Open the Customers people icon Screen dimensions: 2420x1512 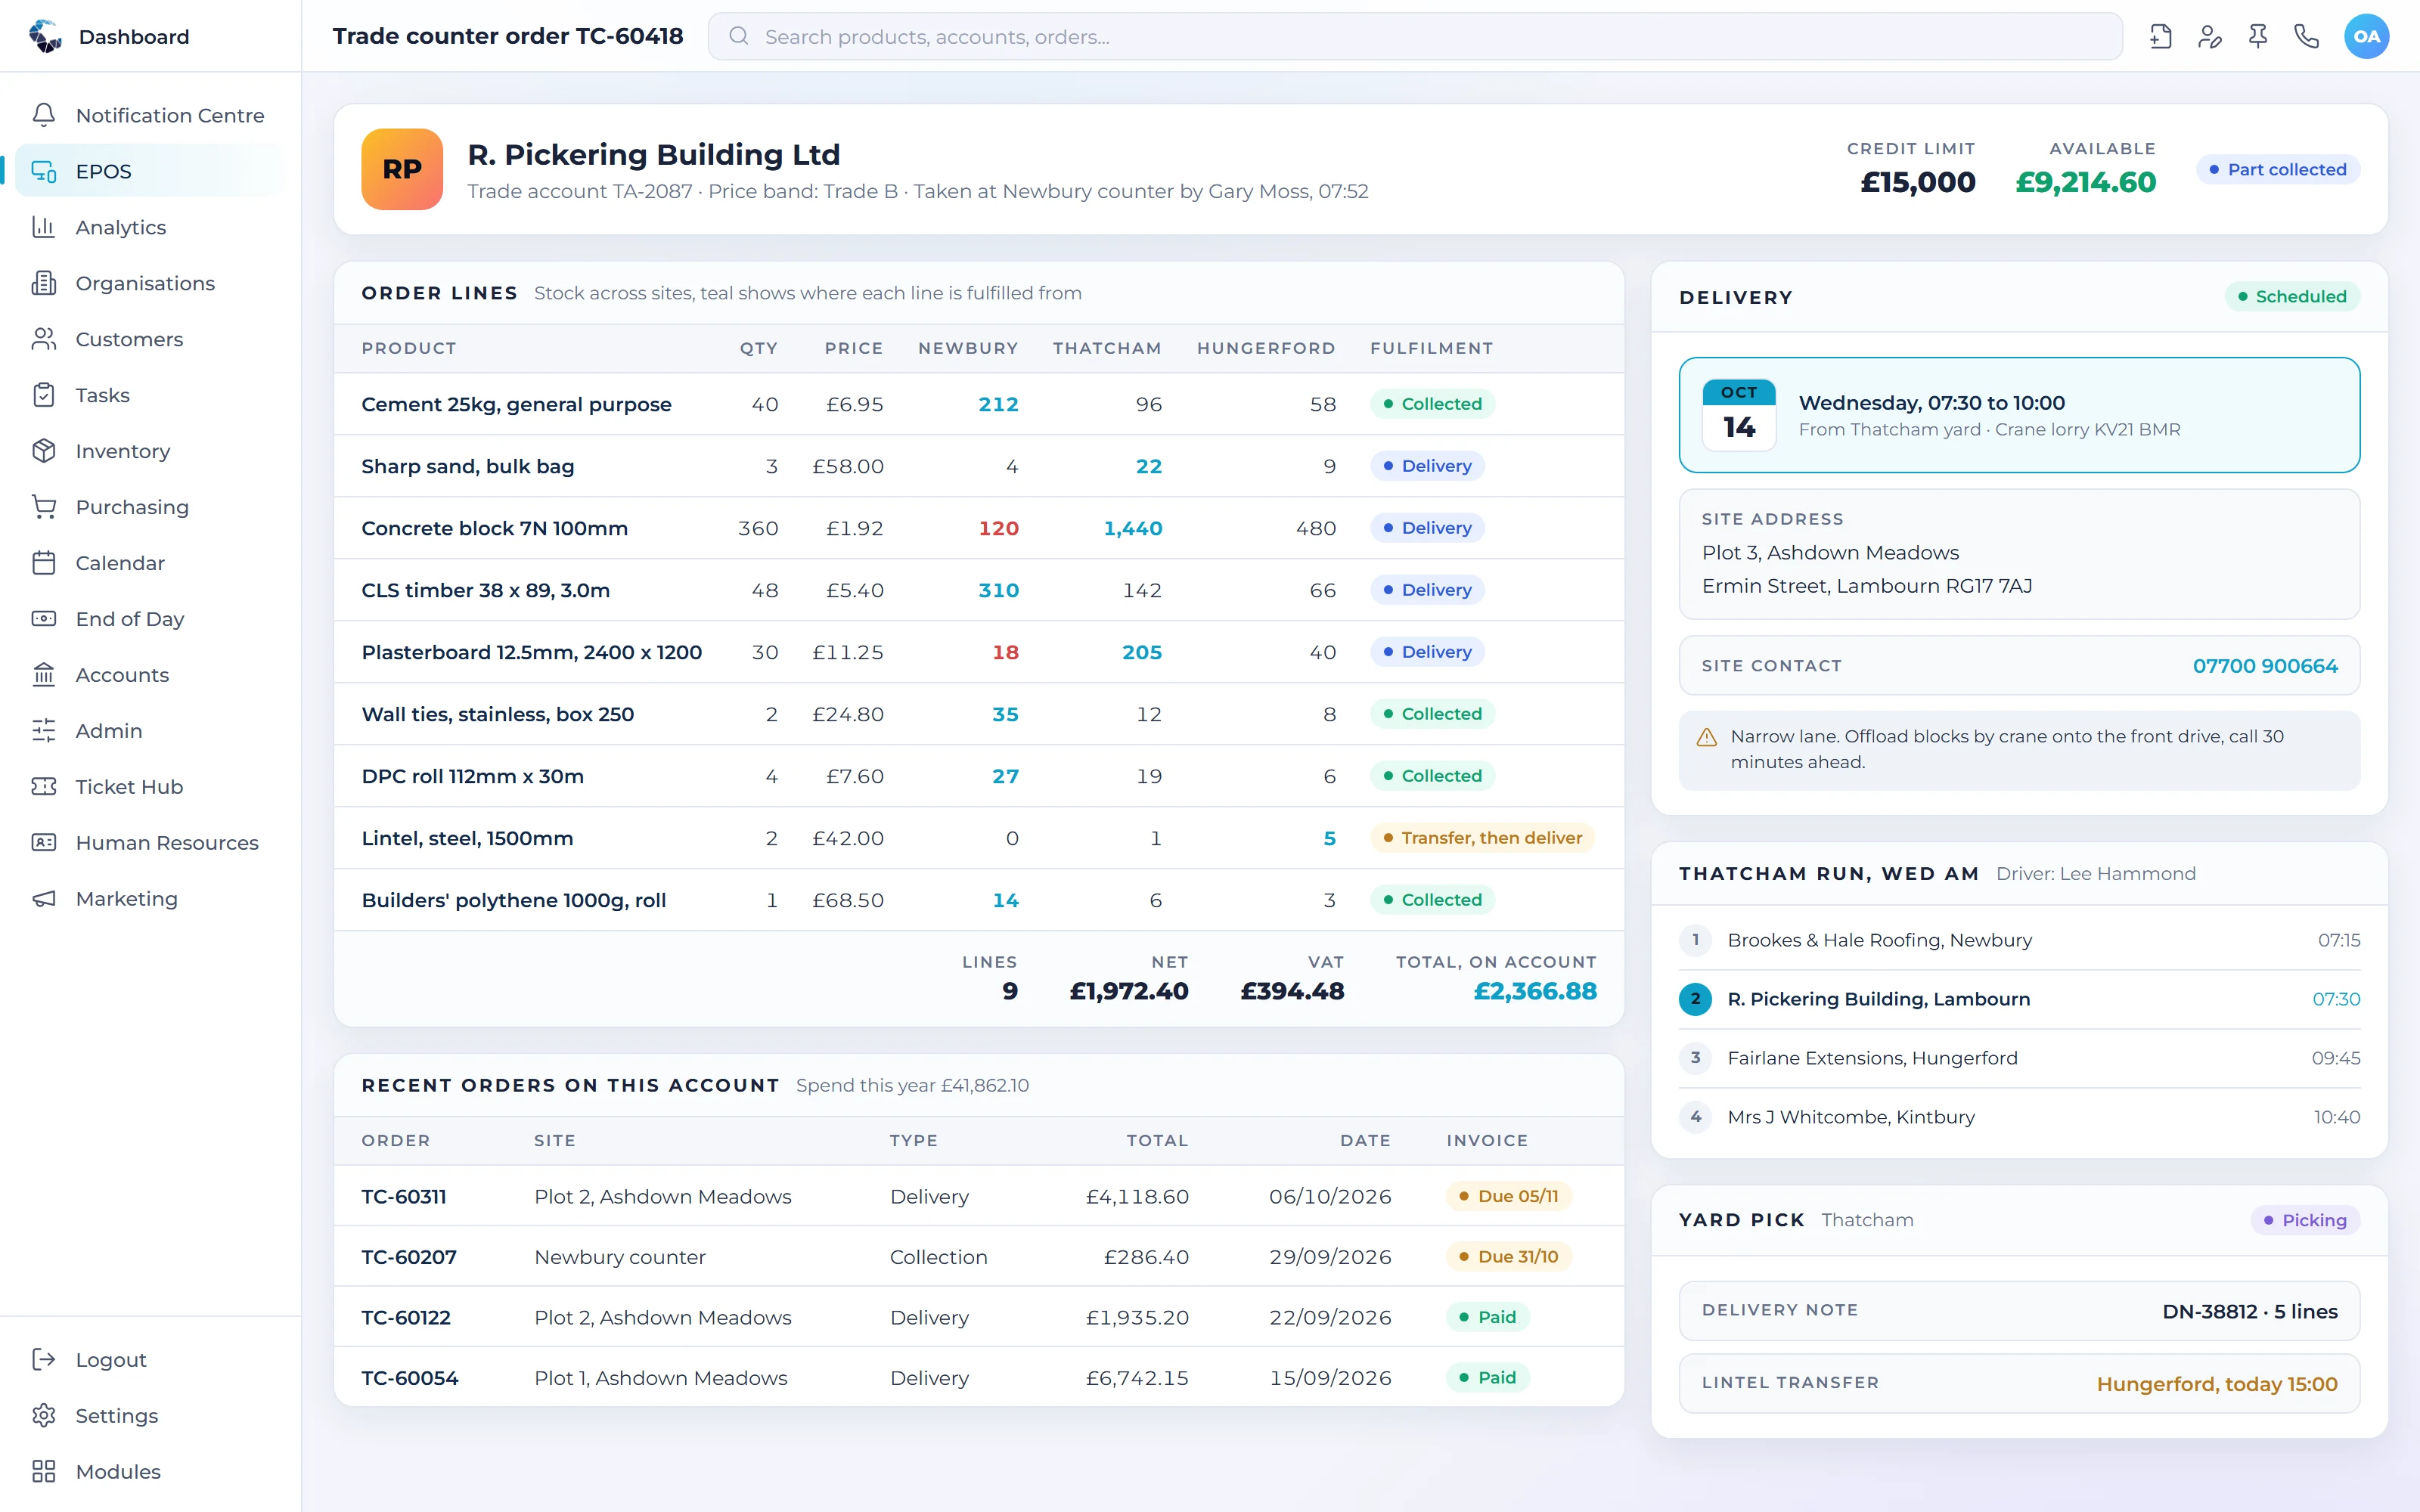(44, 339)
